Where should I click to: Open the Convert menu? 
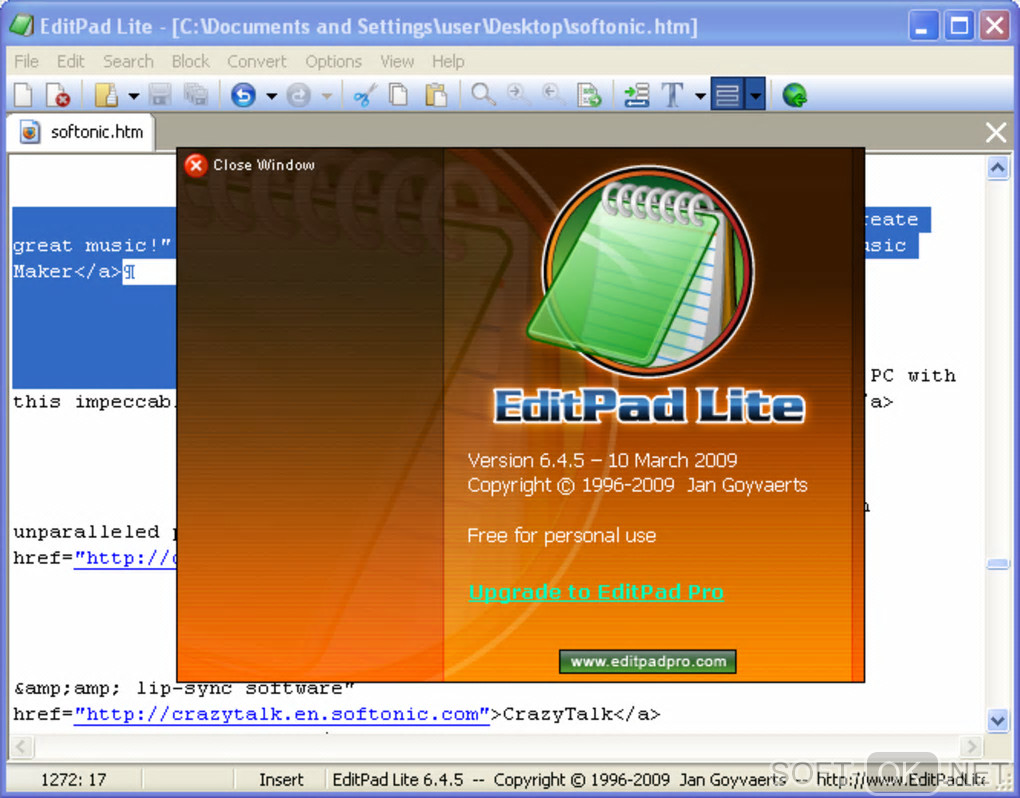pos(256,61)
